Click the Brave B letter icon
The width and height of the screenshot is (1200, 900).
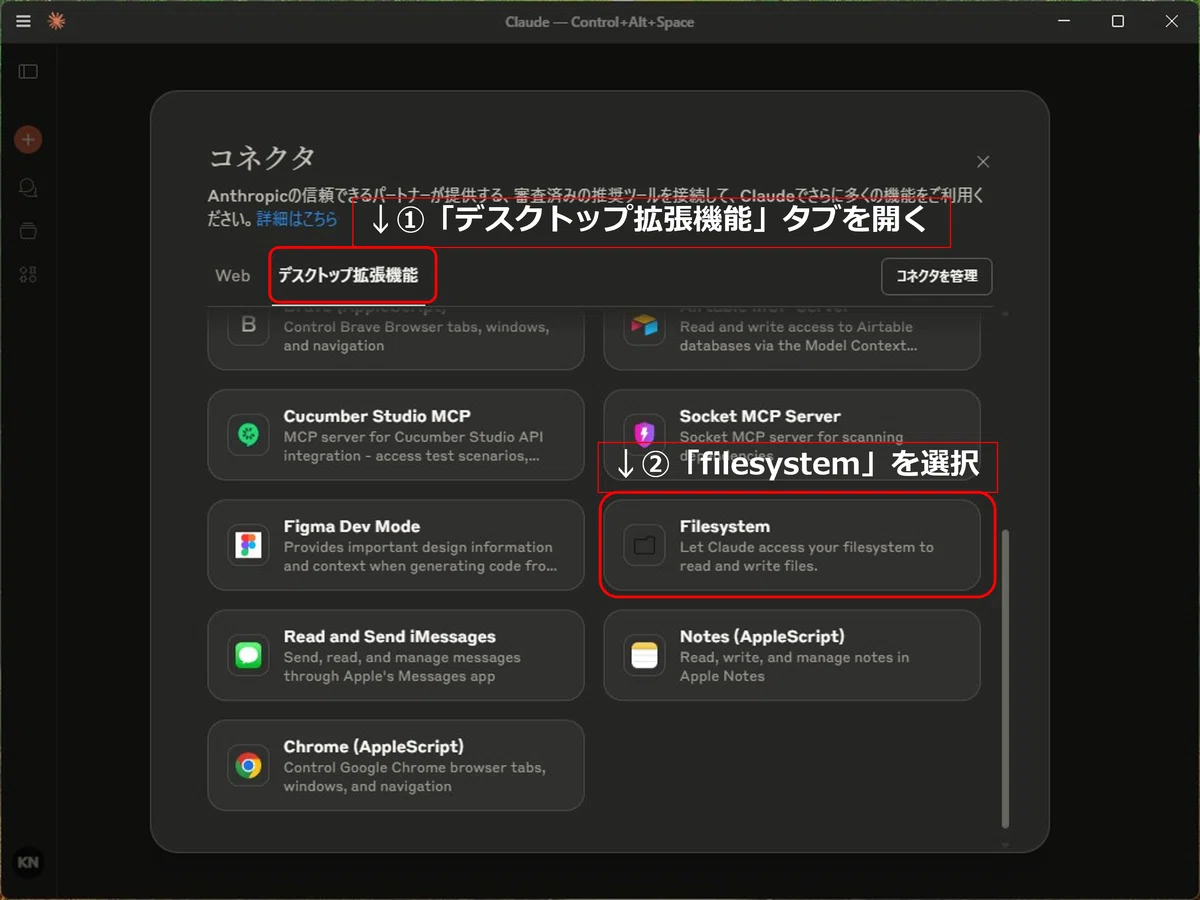[248, 326]
